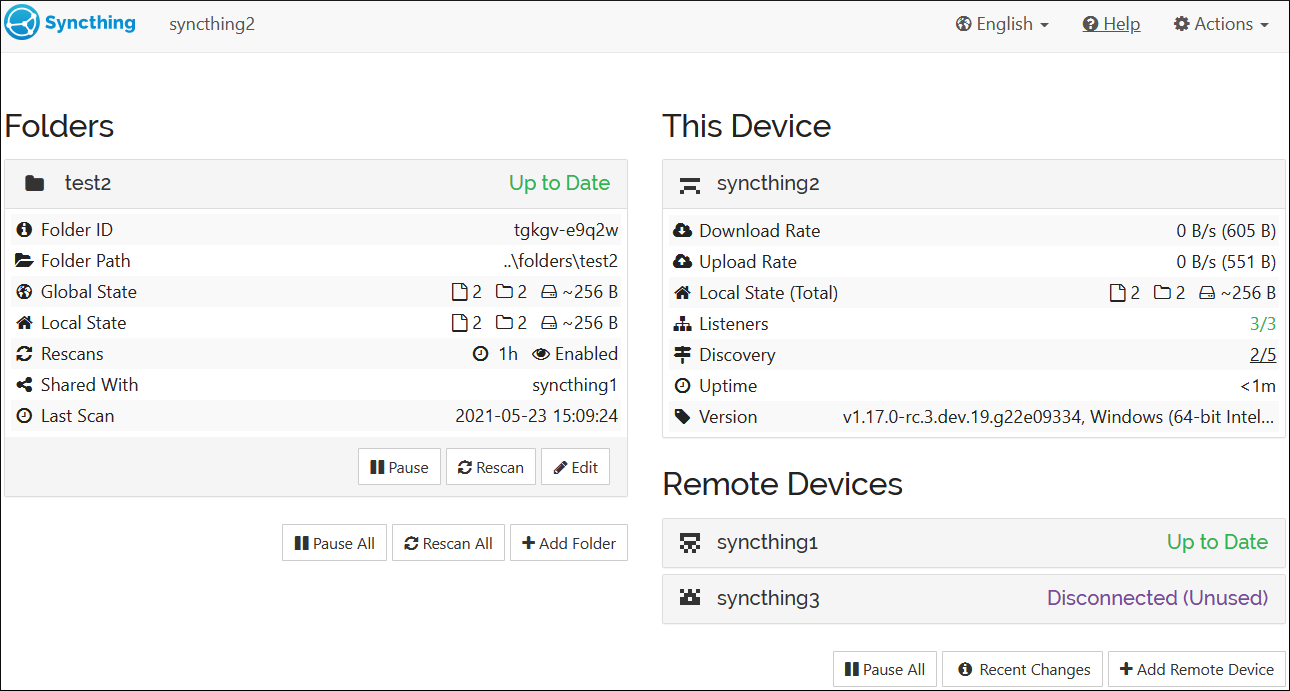Click the folder ID value tgkgv-e9q2w
Viewport: 1290px width, 691px height.
566,230
